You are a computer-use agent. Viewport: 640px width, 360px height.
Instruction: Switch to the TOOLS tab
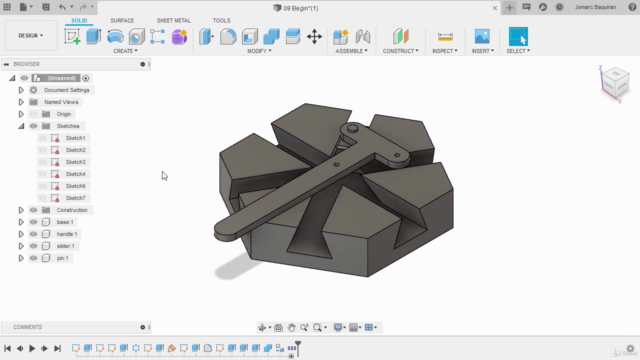[221, 20]
